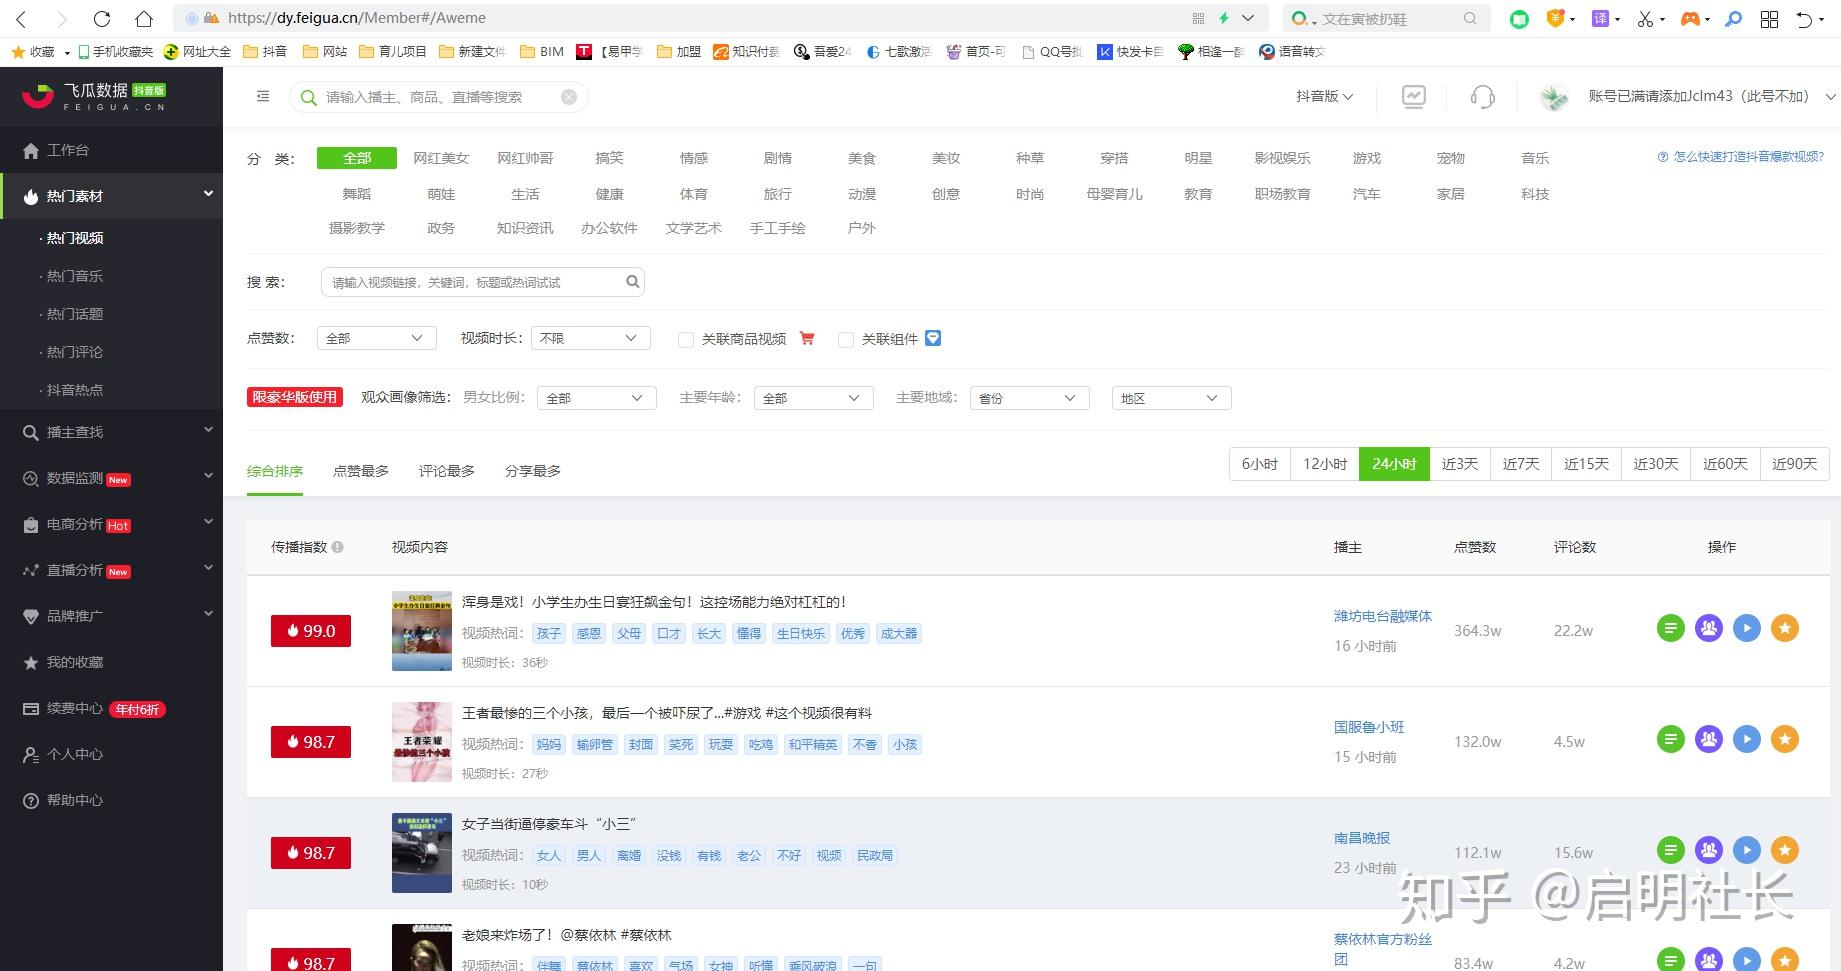The width and height of the screenshot is (1841, 971).
Task: Tick the 关联商品视频 checkbox
Action: [686, 340]
